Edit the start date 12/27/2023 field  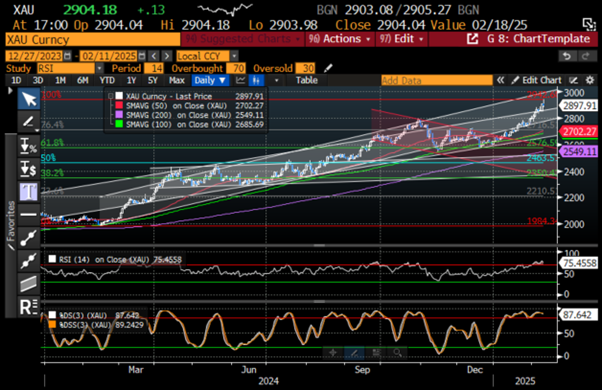tap(35, 56)
